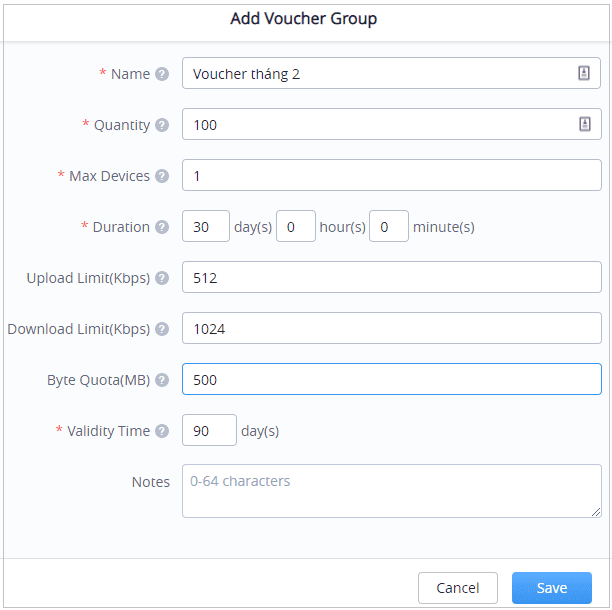The height and width of the screenshot is (610, 612).
Task: Click the help icon beside Quantity
Action: (x=163, y=125)
